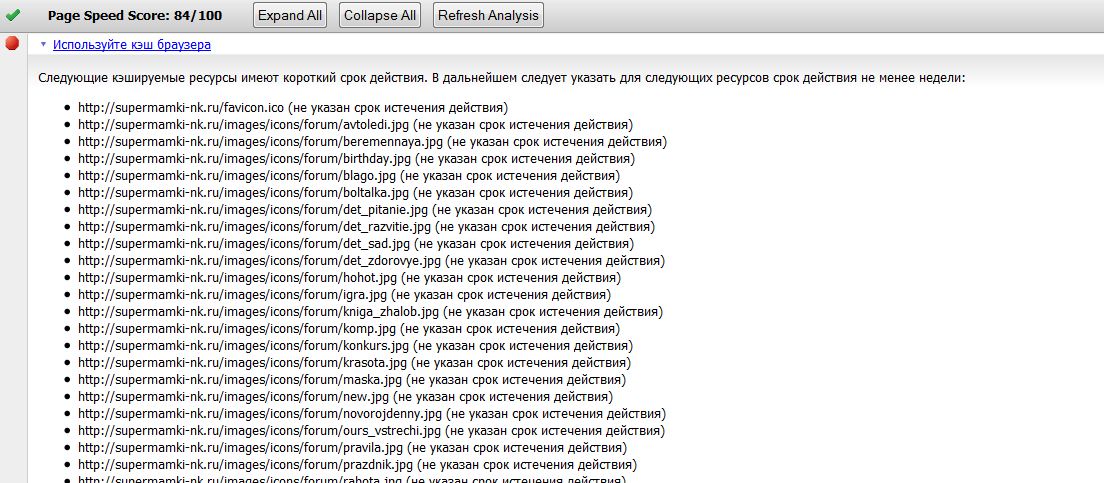This screenshot has height=483, width=1104.
Task: Collapse the browser cache rule triangle
Action: pos(43,44)
